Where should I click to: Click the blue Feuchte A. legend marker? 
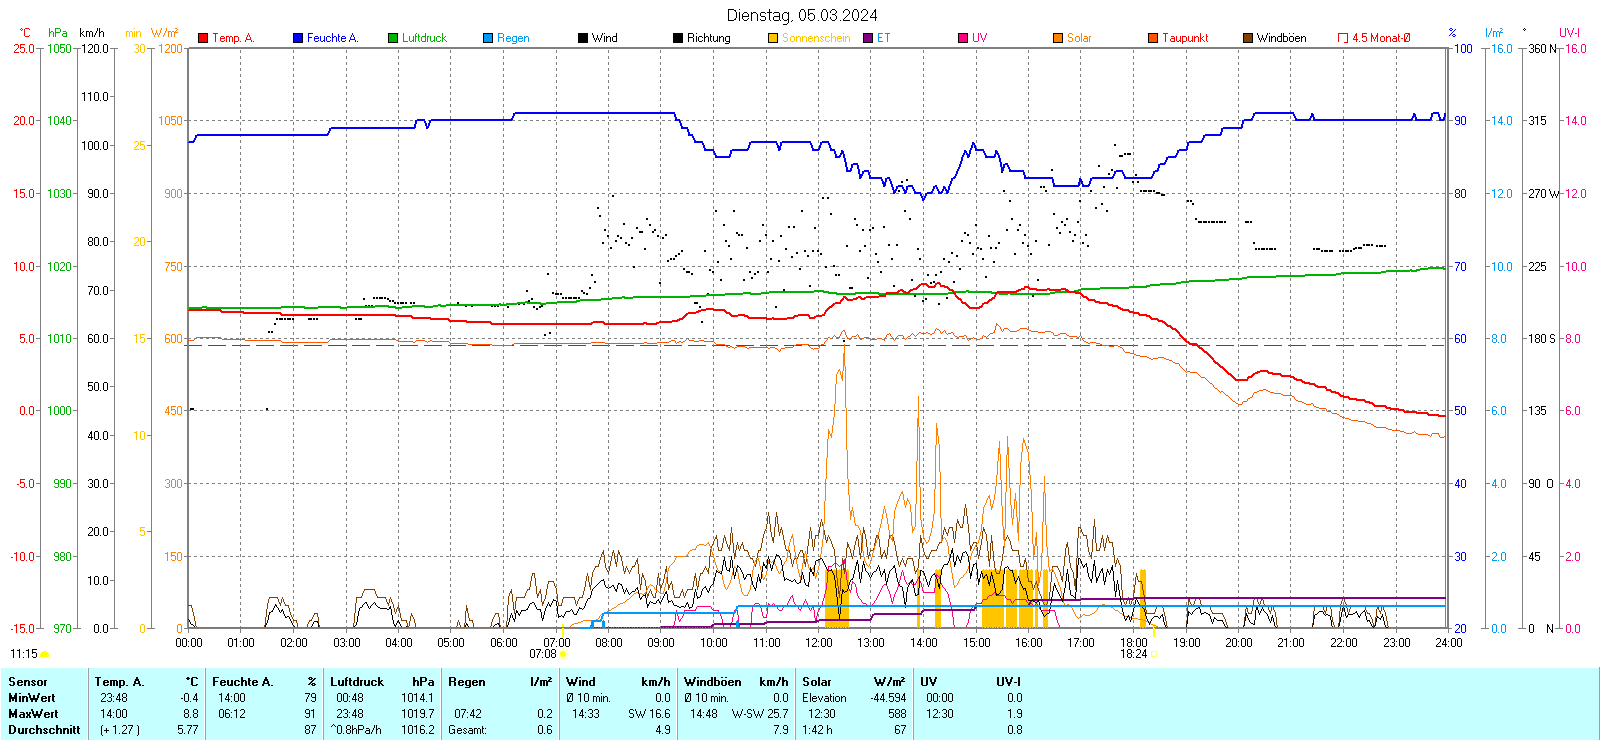tap(298, 38)
